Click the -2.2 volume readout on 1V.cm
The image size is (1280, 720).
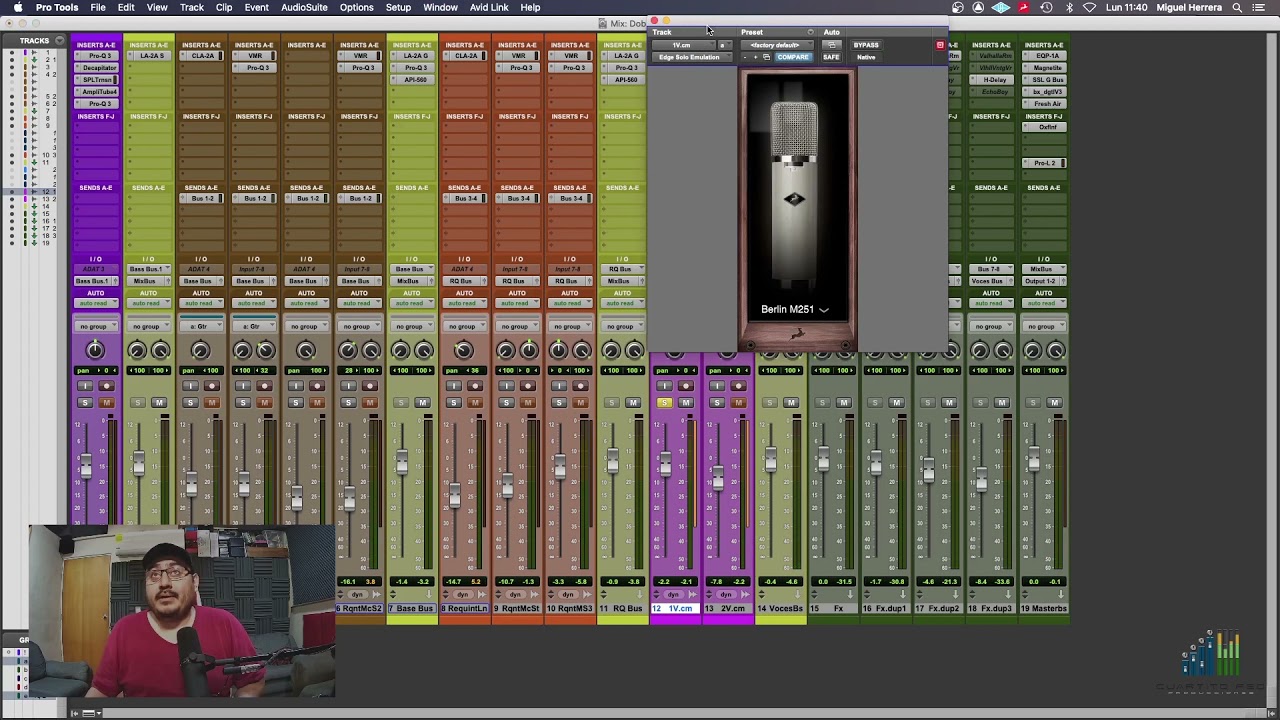(663, 582)
